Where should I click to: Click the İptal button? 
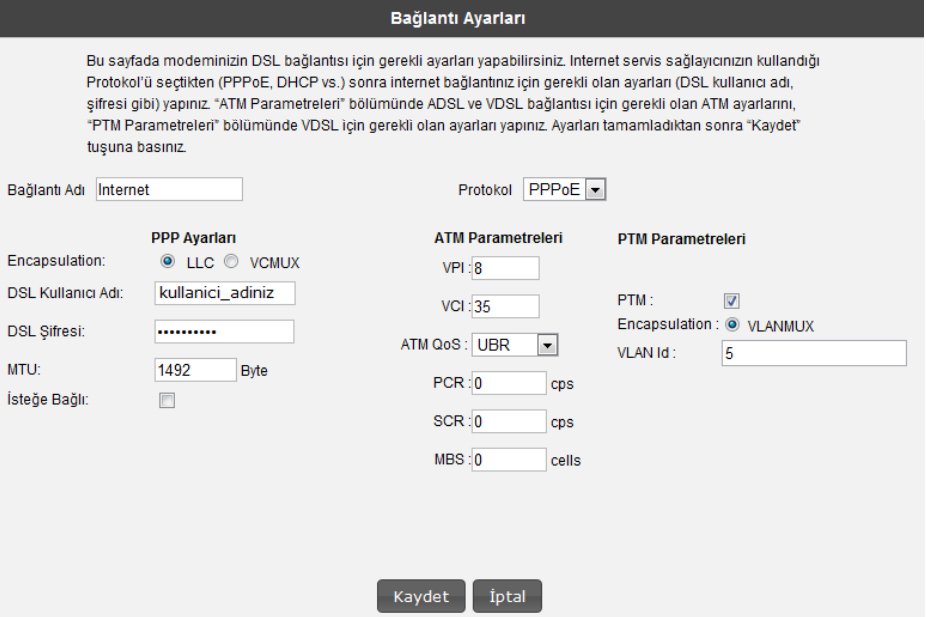pyautogui.click(x=507, y=594)
